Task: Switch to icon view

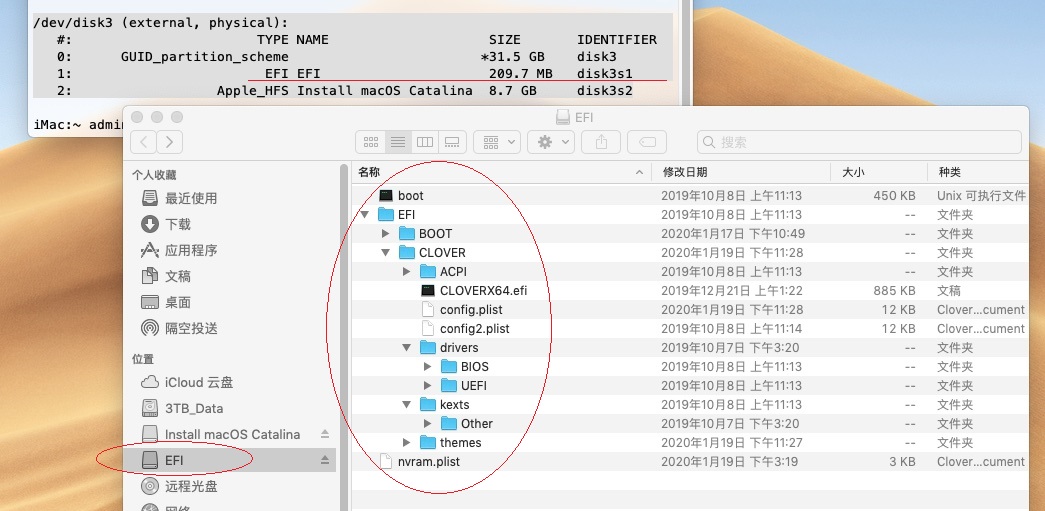Action: [371, 142]
